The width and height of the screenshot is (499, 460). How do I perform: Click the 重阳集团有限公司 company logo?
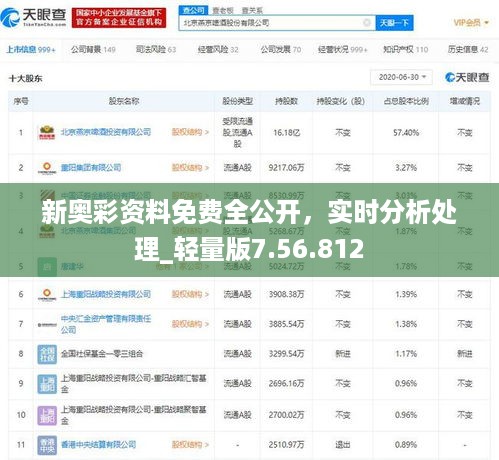(47, 168)
